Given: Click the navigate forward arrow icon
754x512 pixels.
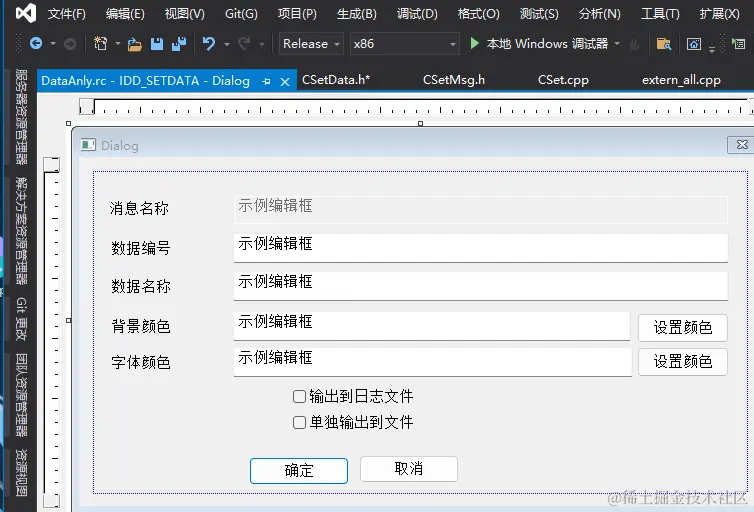Looking at the screenshot, I should (x=70, y=44).
